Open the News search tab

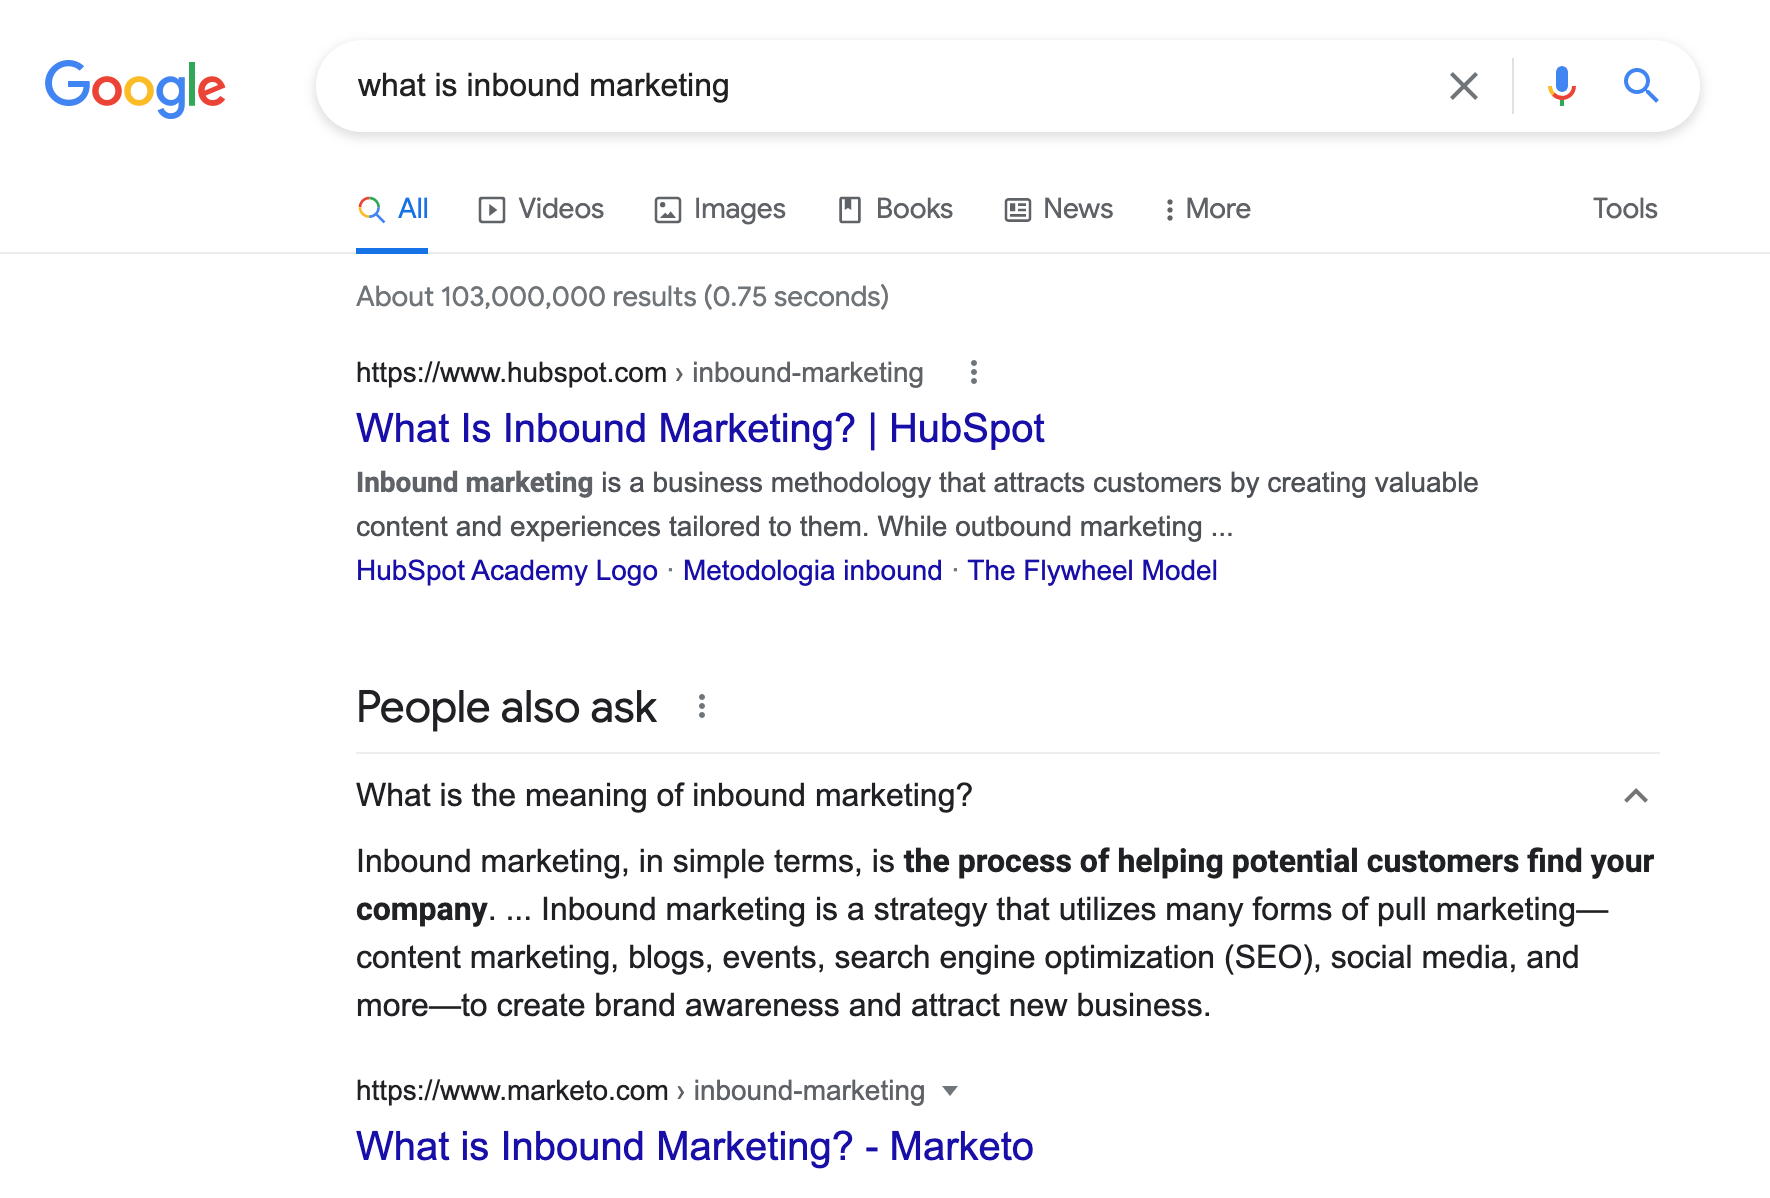pyautogui.click(x=1059, y=209)
